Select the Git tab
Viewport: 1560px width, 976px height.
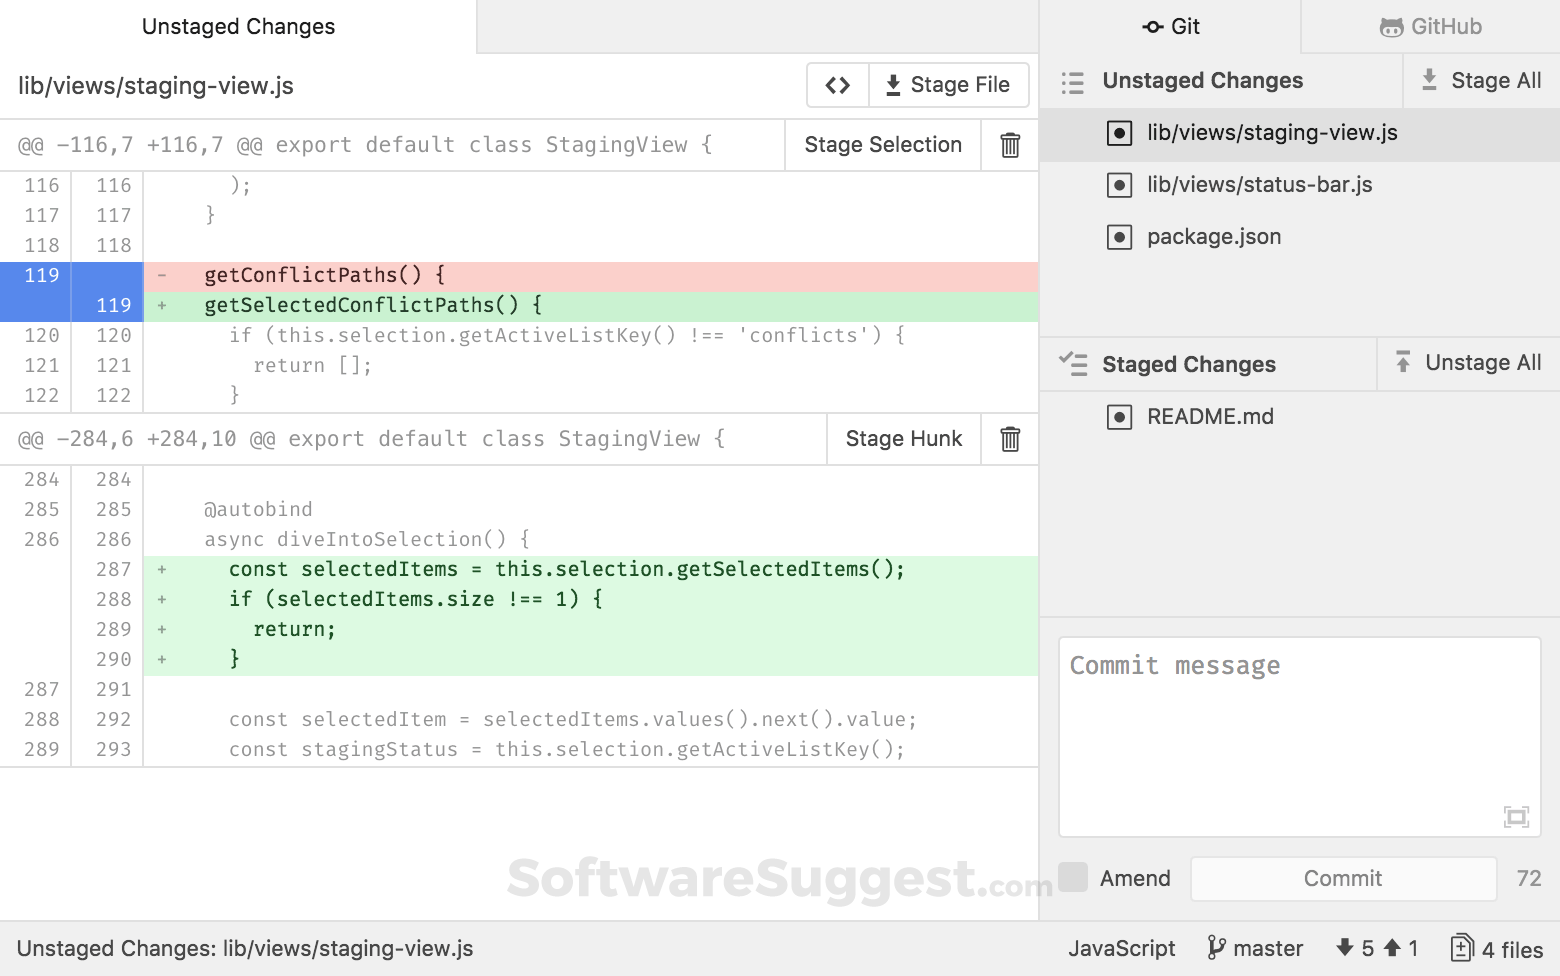coord(1170,27)
